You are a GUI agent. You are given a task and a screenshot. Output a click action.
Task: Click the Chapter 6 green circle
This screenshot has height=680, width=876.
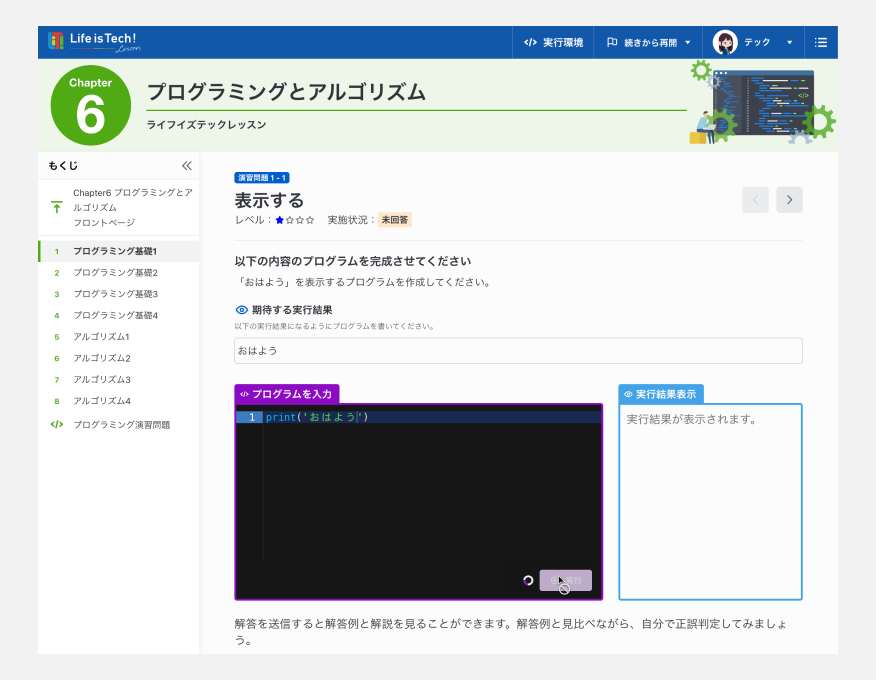tap(91, 105)
